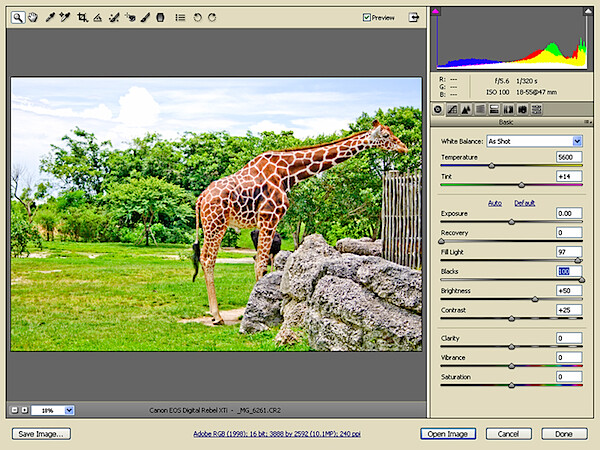Viewport: 600px width, 450px height.
Task: Toggle shadow clipping warning in histogram
Action: pos(435,11)
